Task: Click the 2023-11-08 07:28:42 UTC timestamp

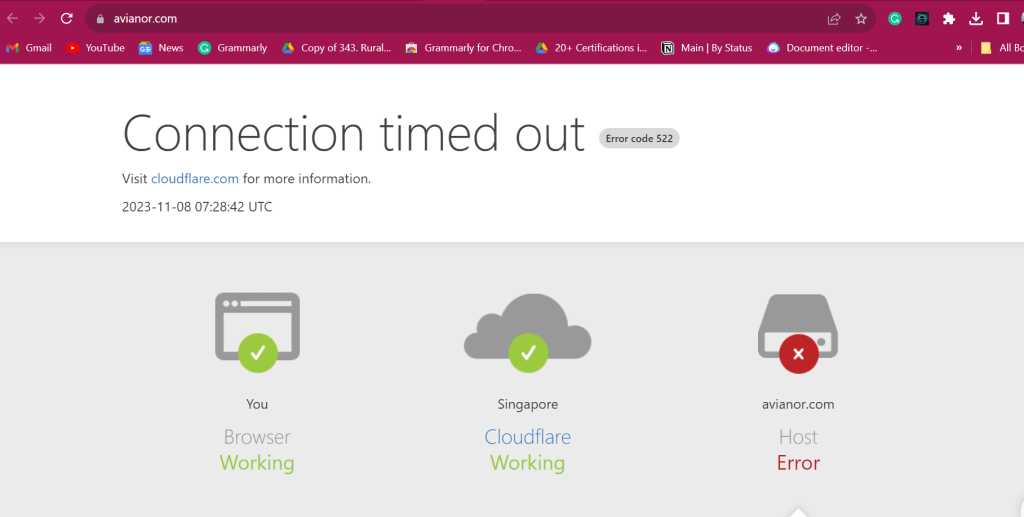Action: [x=197, y=206]
